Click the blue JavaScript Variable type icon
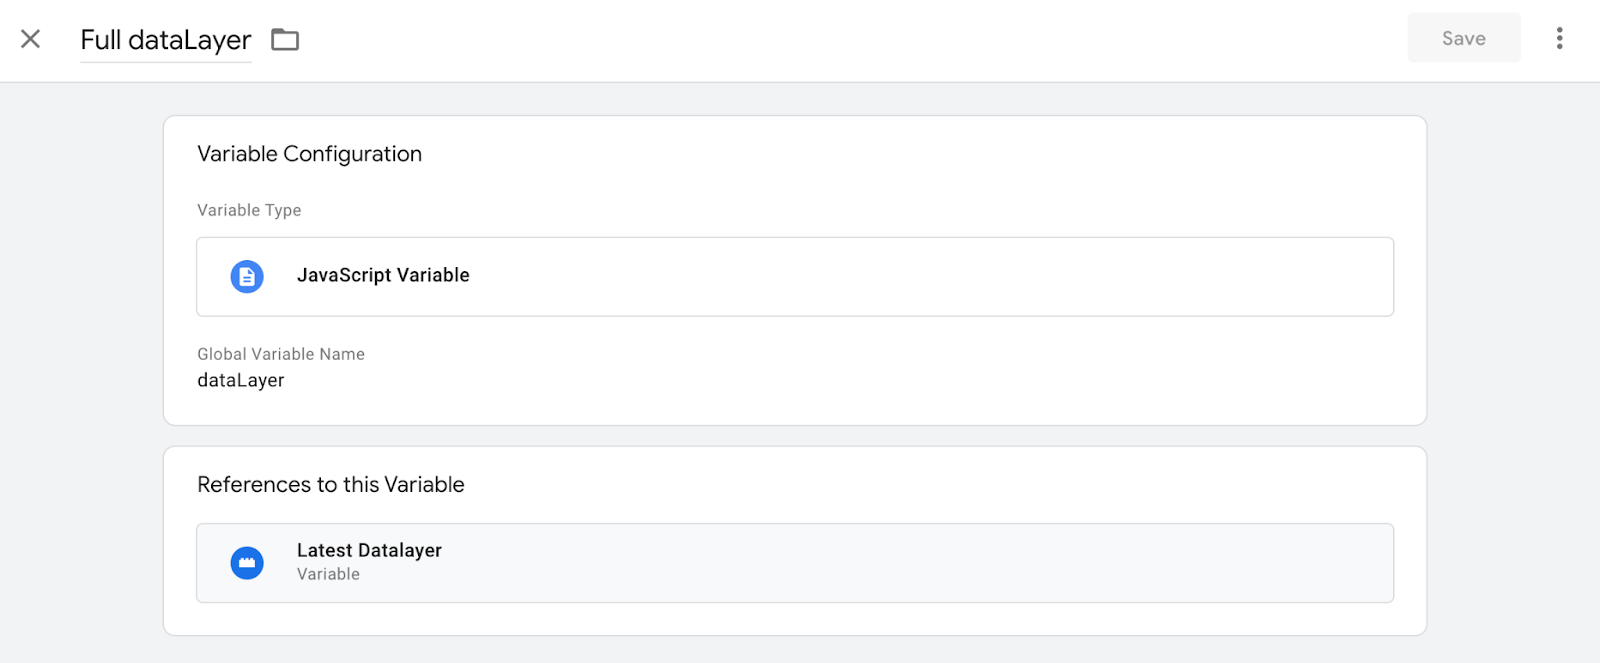Viewport: 1600px width, 663px height. pos(247,276)
